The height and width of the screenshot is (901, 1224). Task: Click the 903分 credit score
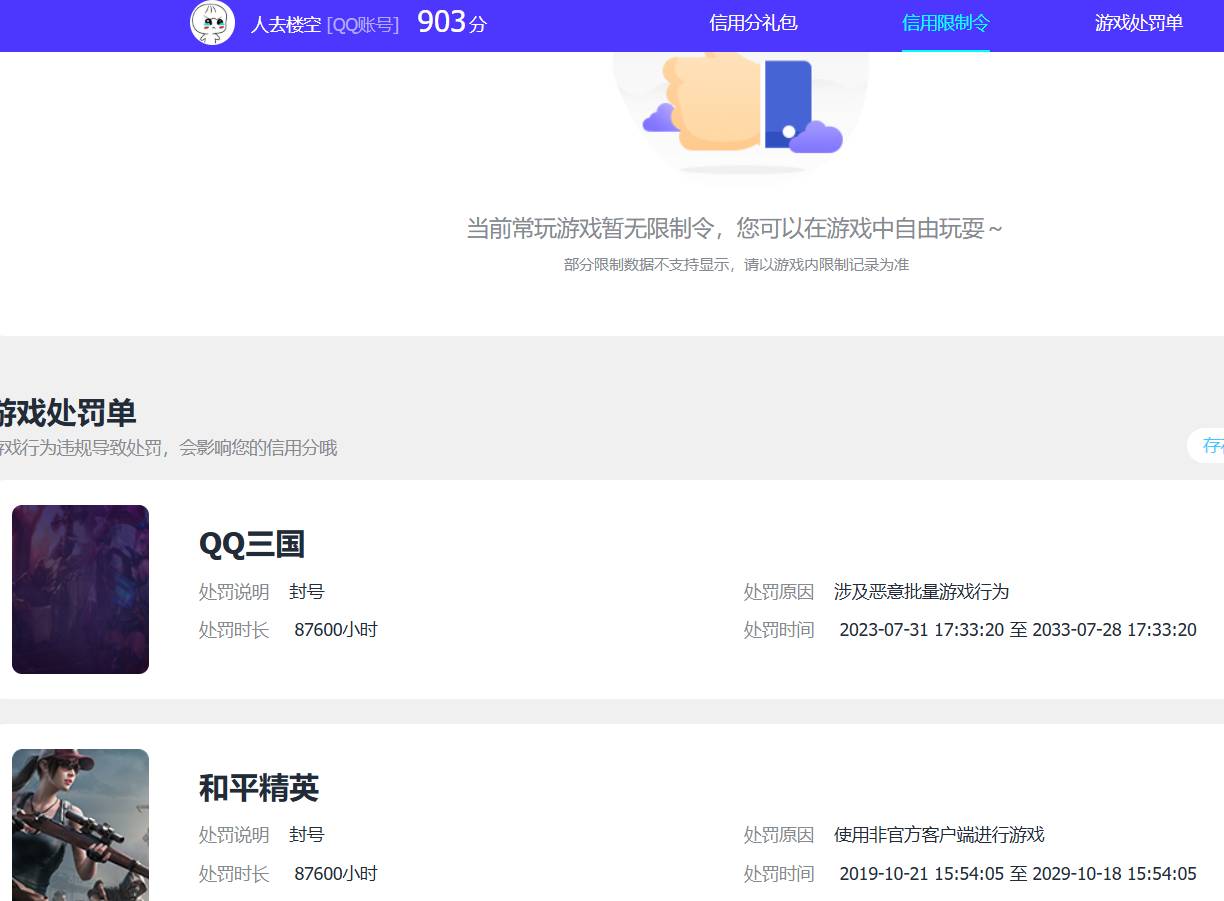click(452, 22)
